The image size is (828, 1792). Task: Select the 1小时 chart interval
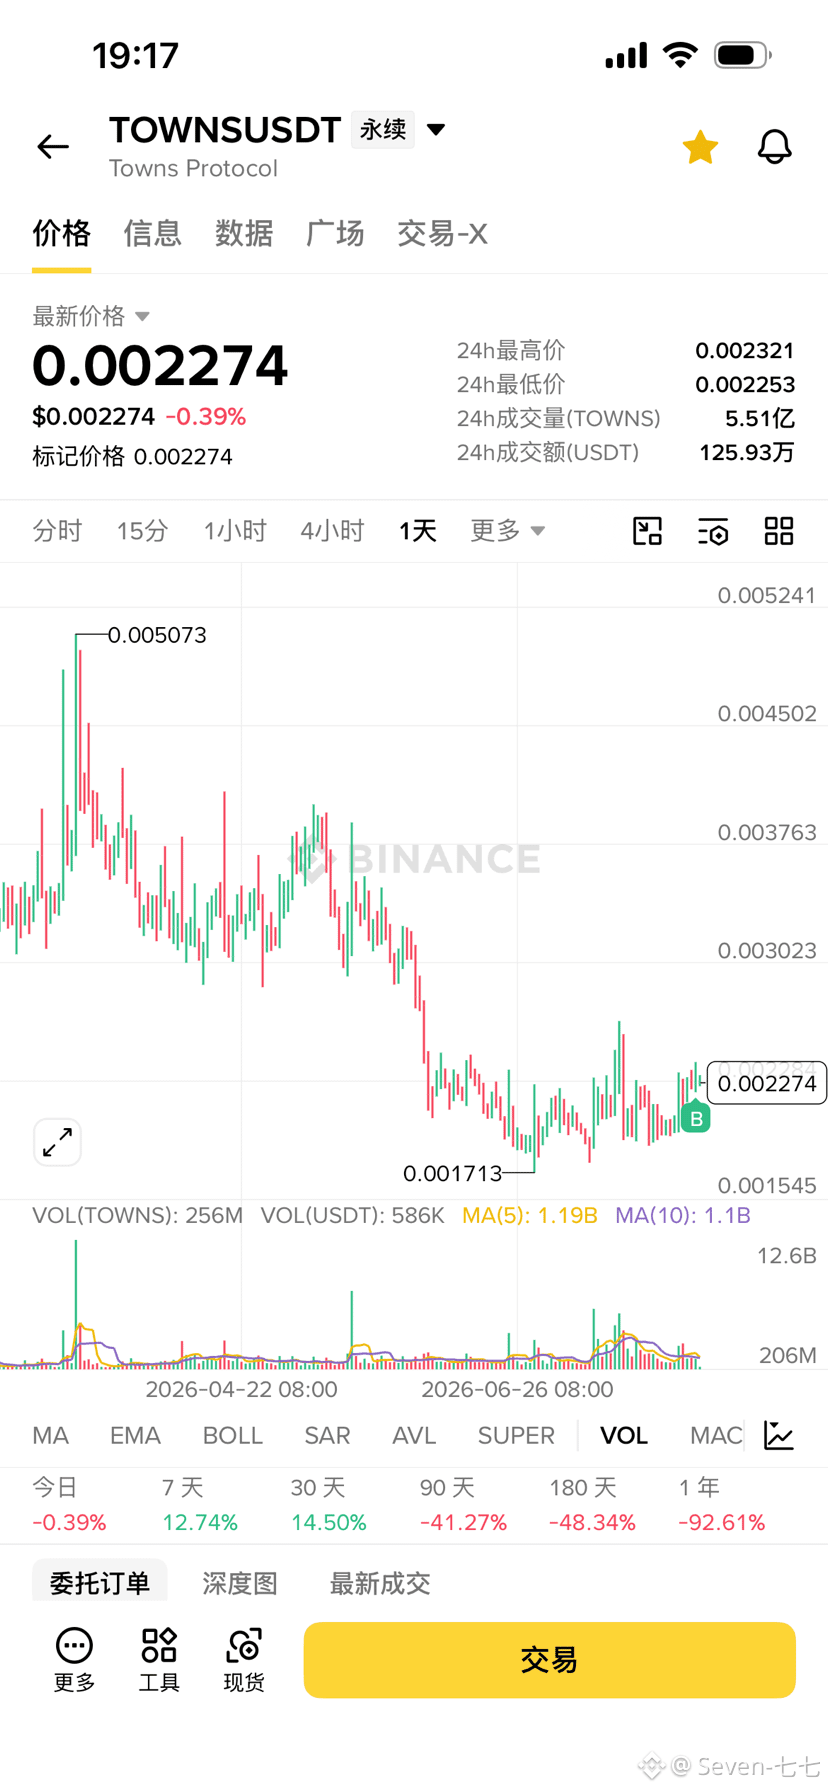click(235, 531)
